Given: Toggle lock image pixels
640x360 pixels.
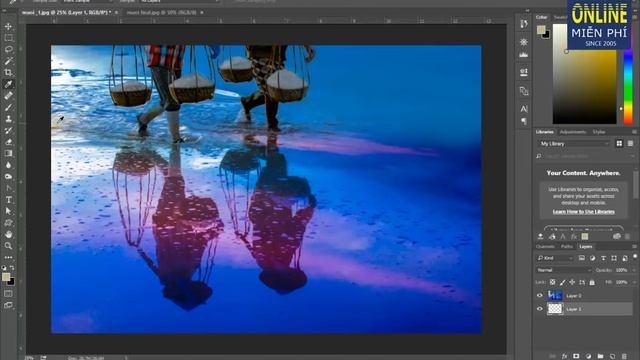Looking at the screenshot, I should tap(562, 282).
